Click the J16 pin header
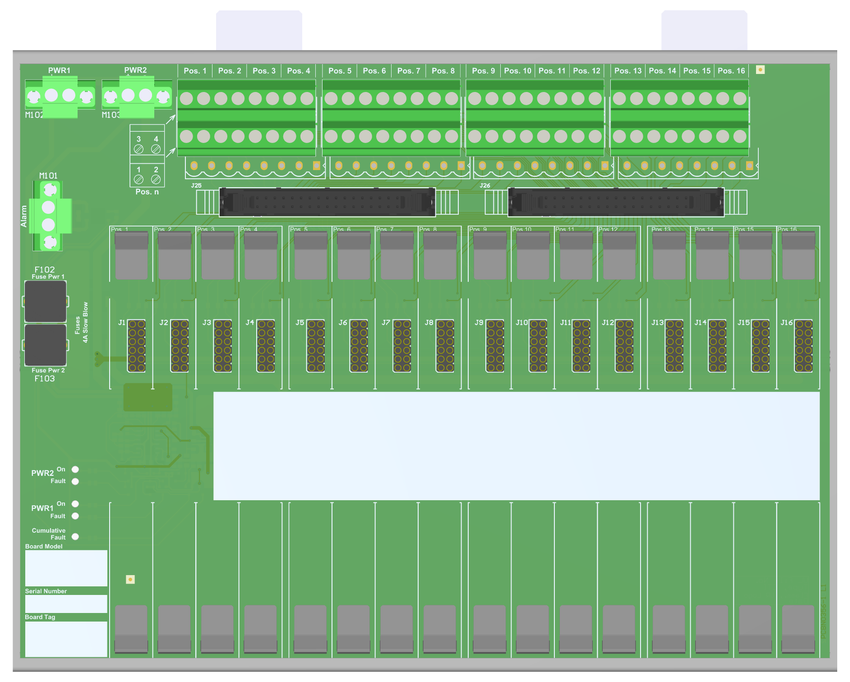The image size is (850, 682). (x=803, y=346)
